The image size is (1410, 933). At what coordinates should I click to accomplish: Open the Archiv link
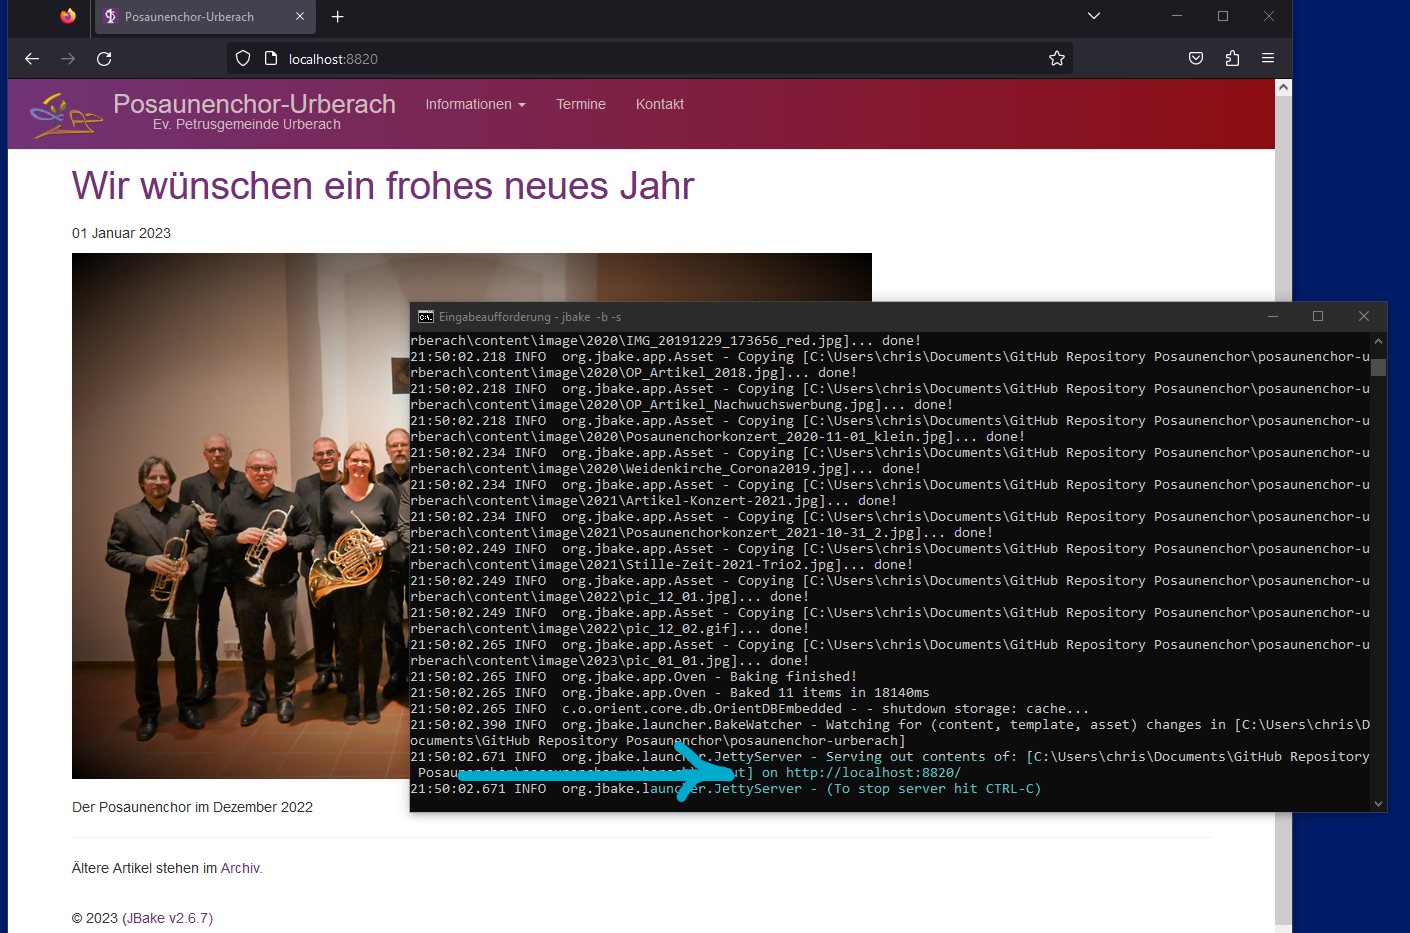click(240, 868)
